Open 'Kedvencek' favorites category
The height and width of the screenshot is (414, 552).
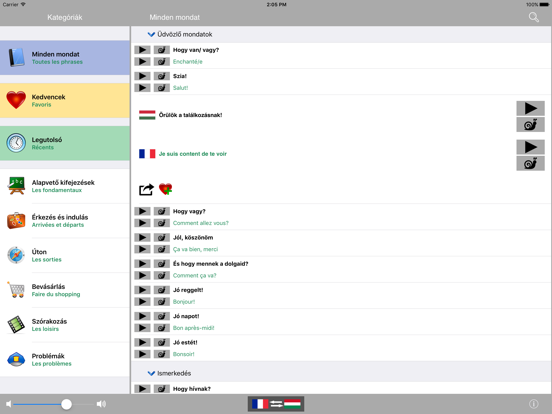(x=65, y=100)
